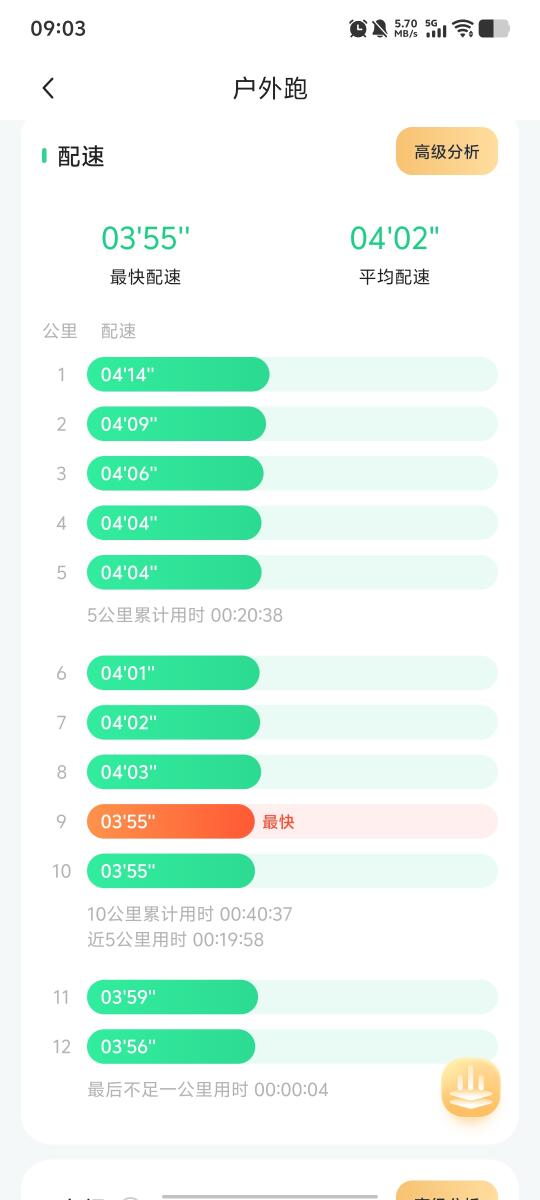Tap the 5G signal indicator
540x1200 pixels.
(x=436, y=28)
